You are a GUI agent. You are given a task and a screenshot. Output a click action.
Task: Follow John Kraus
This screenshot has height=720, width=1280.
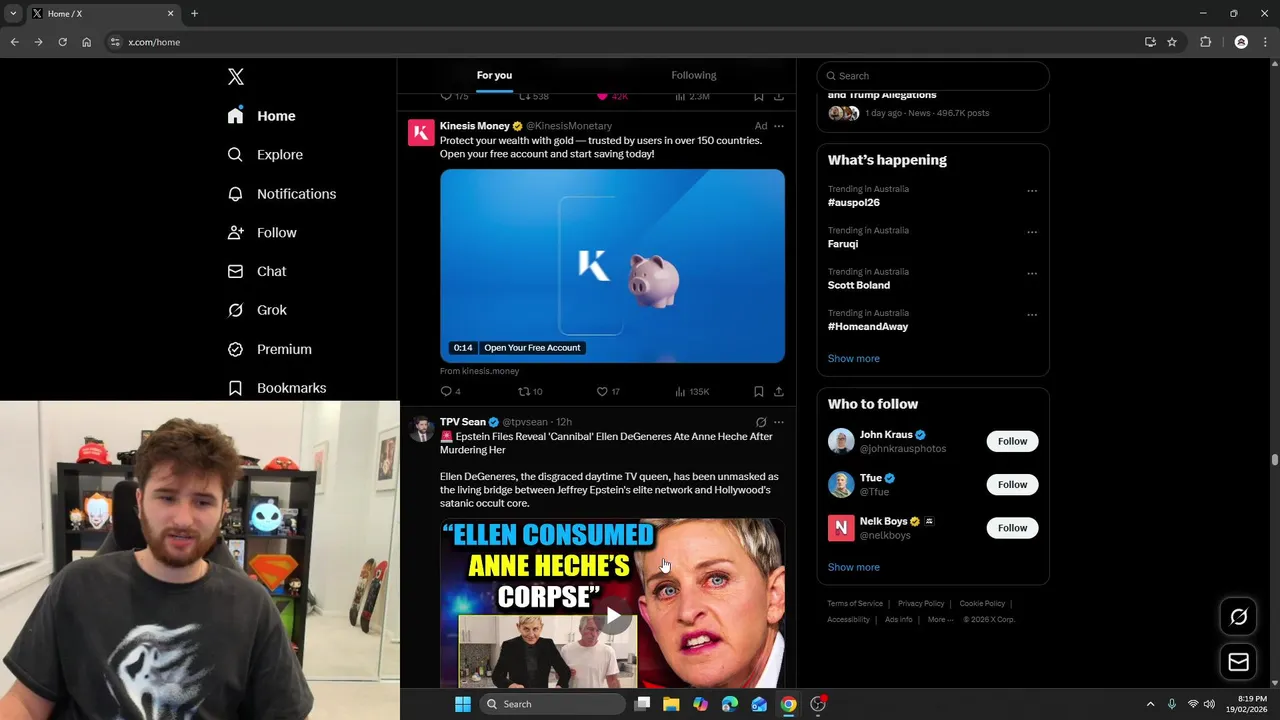click(1012, 441)
